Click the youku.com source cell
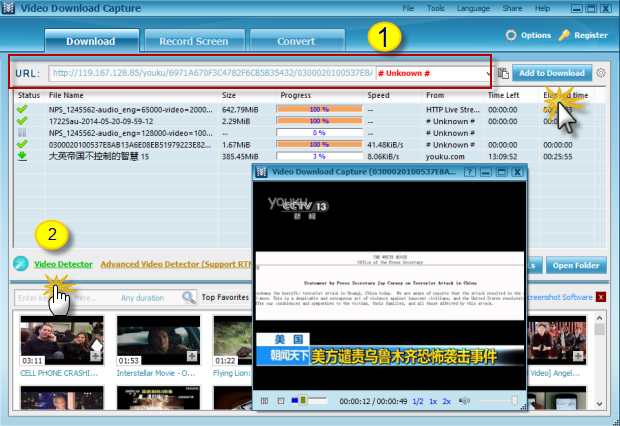The height and width of the screenshot is (426, 620). point(445,157)
